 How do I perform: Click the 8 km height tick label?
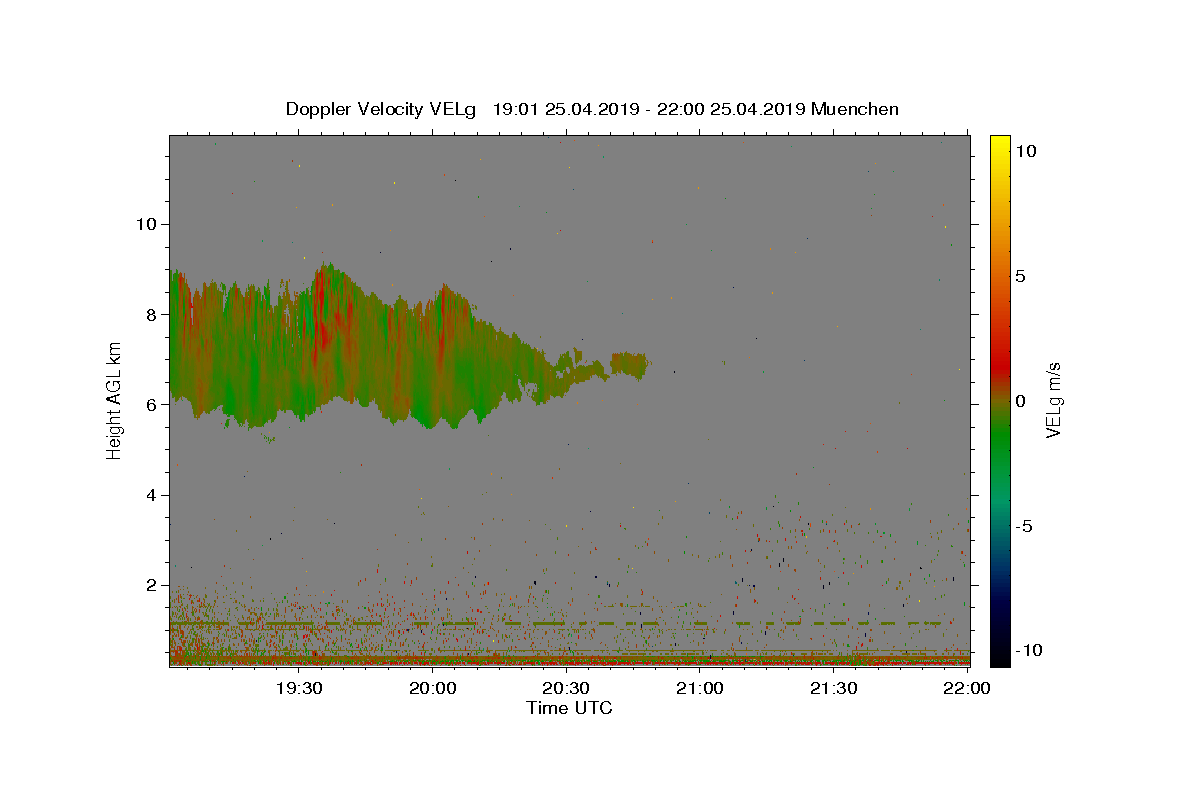point(150,314)
